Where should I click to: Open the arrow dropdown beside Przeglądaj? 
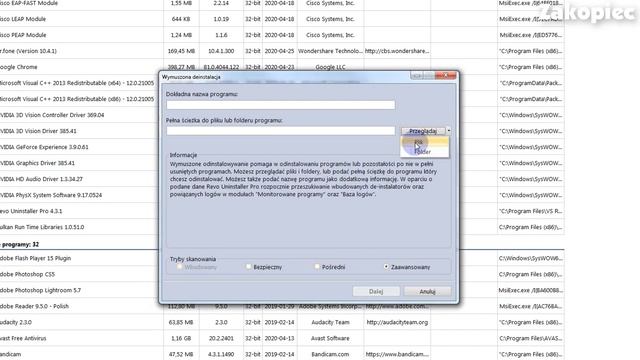pyautogui.click(x=449, y=131)
